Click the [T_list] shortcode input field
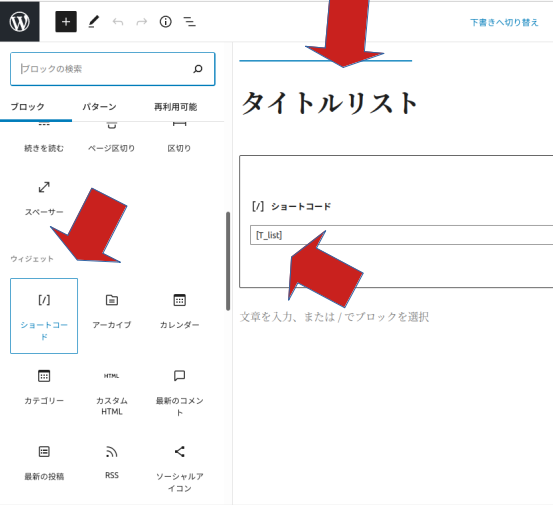Image resolution: width=553 pixels, height=505 pixels. pos(401,235)
